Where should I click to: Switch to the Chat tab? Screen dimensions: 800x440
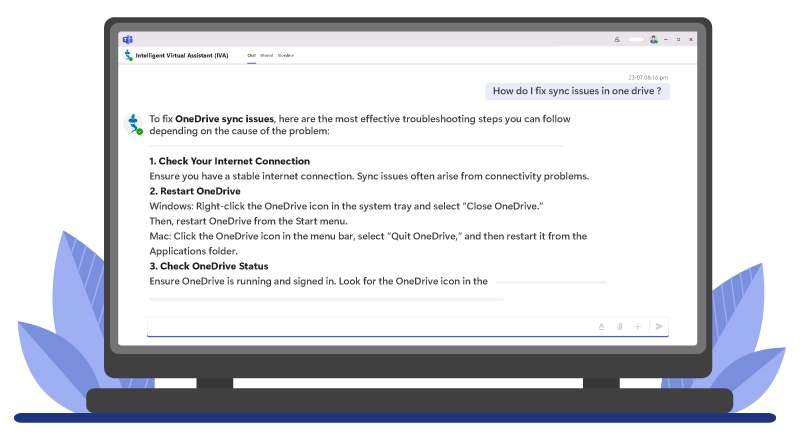(x=252, y=56)
